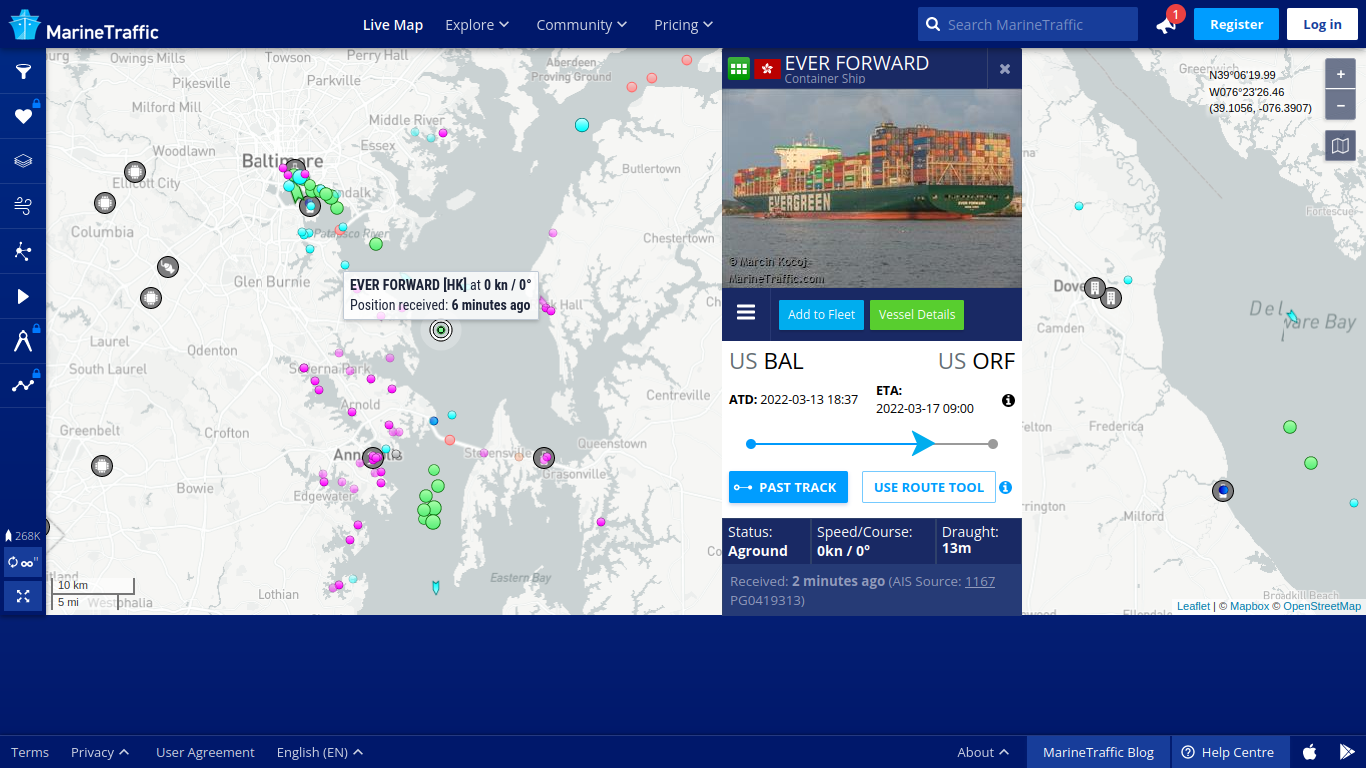Screen dimensions: 1366x768
Task: Click the EVER FORWARD vessel name heading
Action: click(x=857, y=63)
